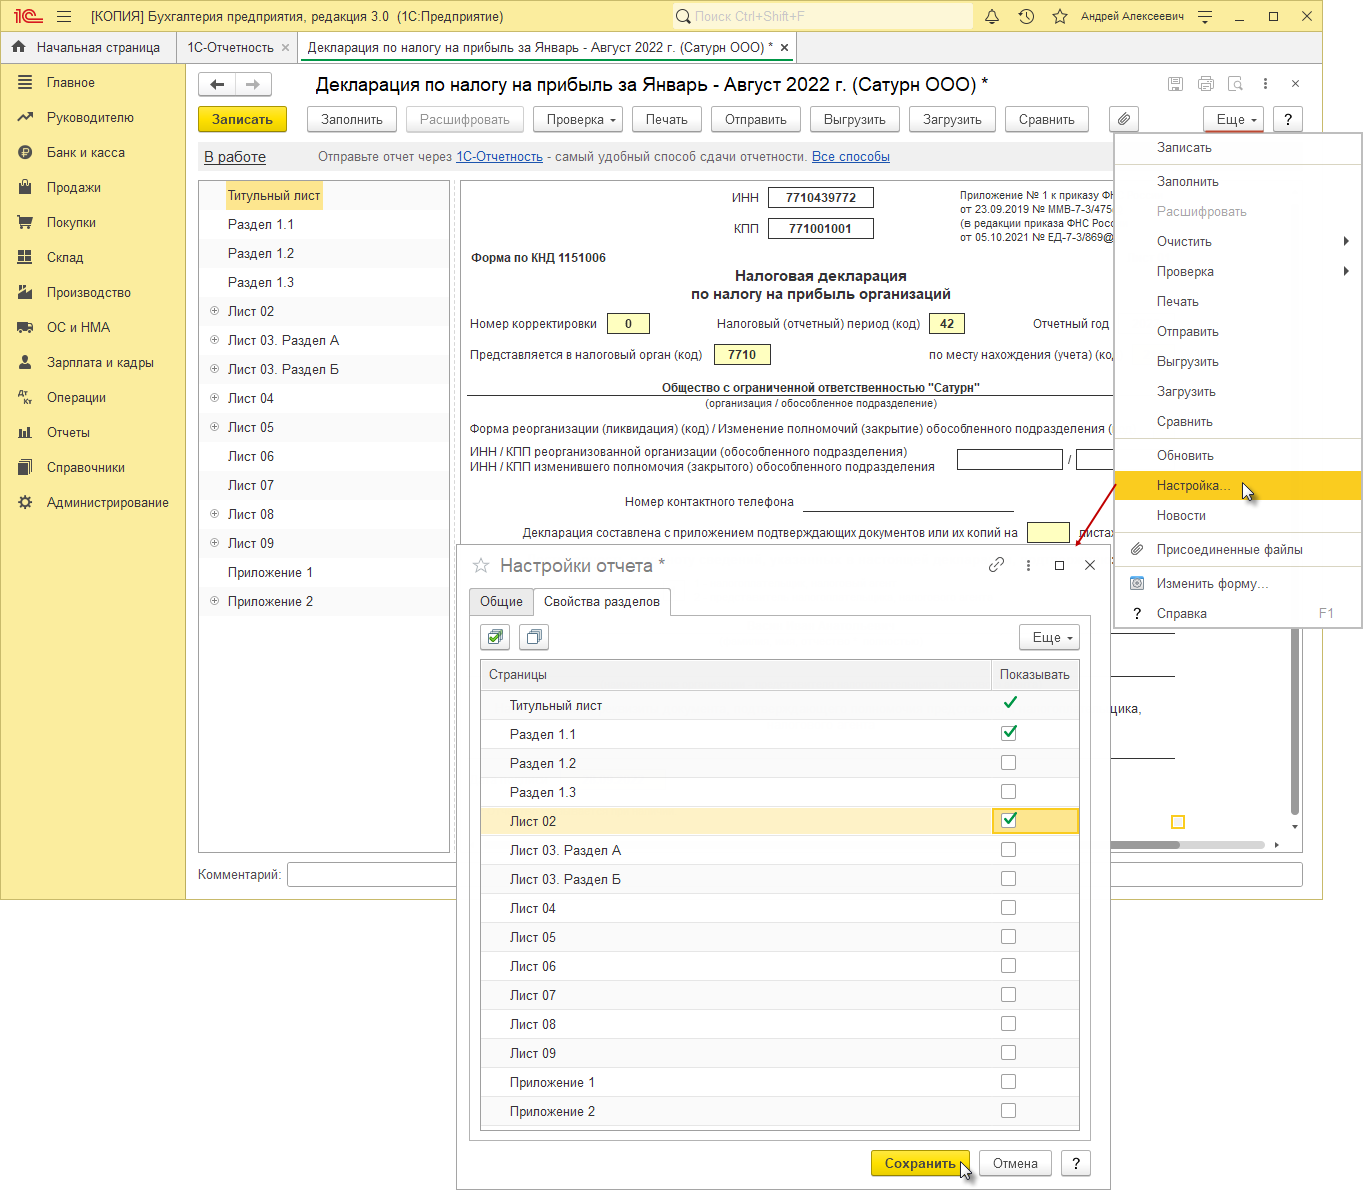Viewport: 1364px width, 1192px height.
Task: Open Главное section in sidebar
Action: (x=71, y=83)
